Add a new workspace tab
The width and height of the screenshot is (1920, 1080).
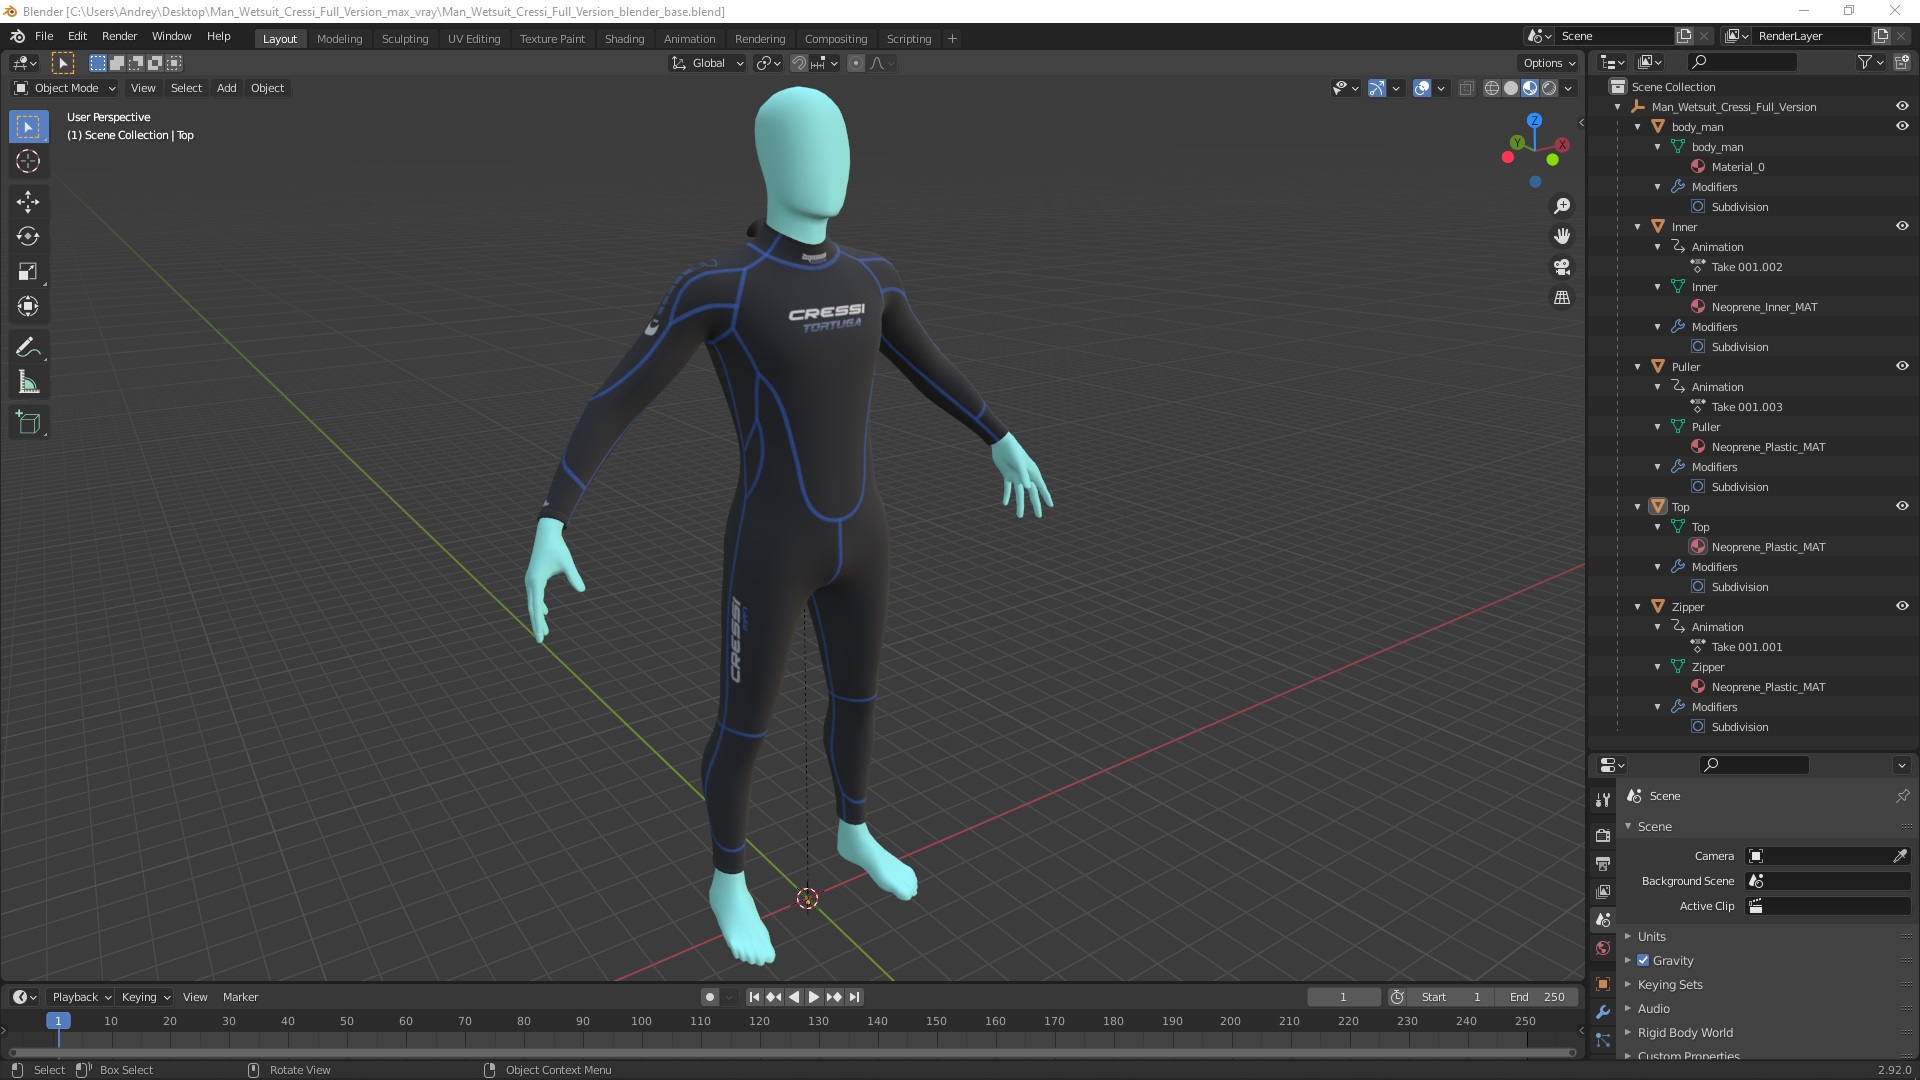(952, 39)
